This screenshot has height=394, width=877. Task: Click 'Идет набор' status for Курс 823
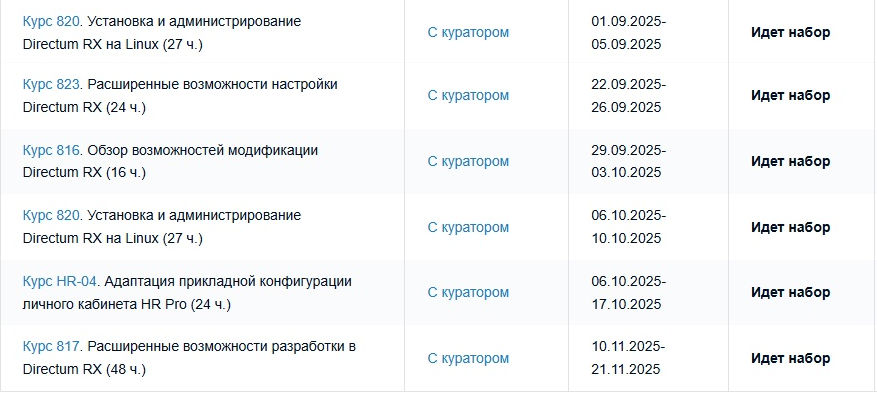point(790,95)
